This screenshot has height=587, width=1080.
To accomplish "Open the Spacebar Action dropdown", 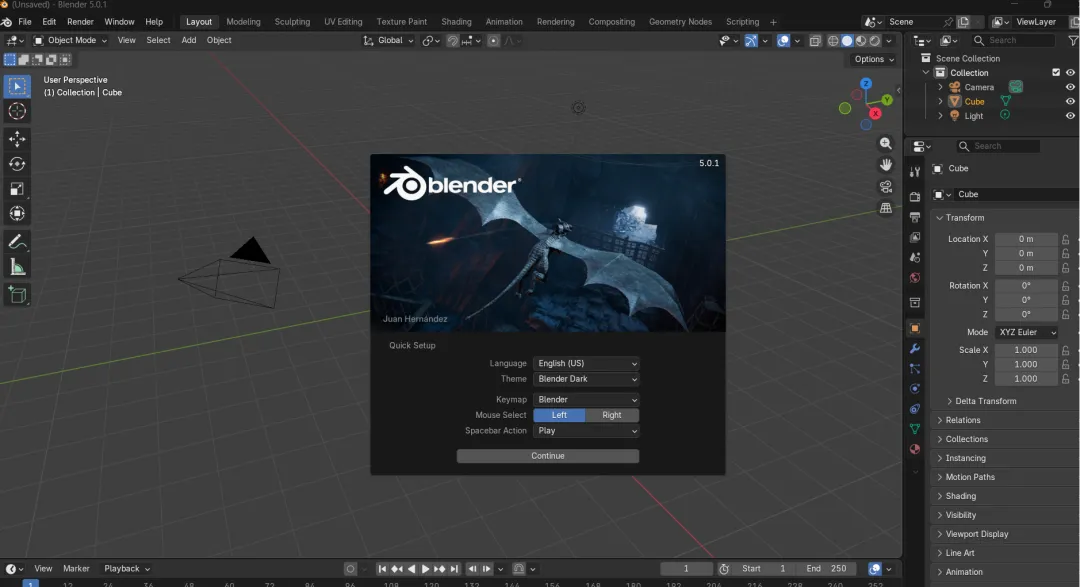I will click(x=586, y=431).
